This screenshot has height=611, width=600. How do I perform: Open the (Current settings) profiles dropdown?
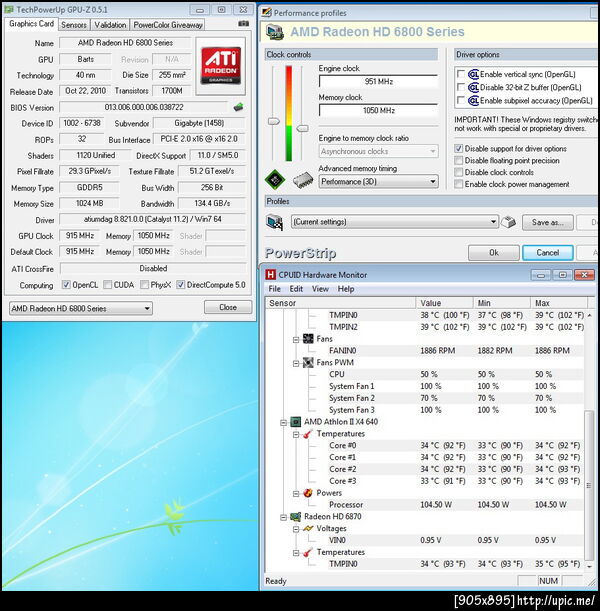click(x=395, y=222)
